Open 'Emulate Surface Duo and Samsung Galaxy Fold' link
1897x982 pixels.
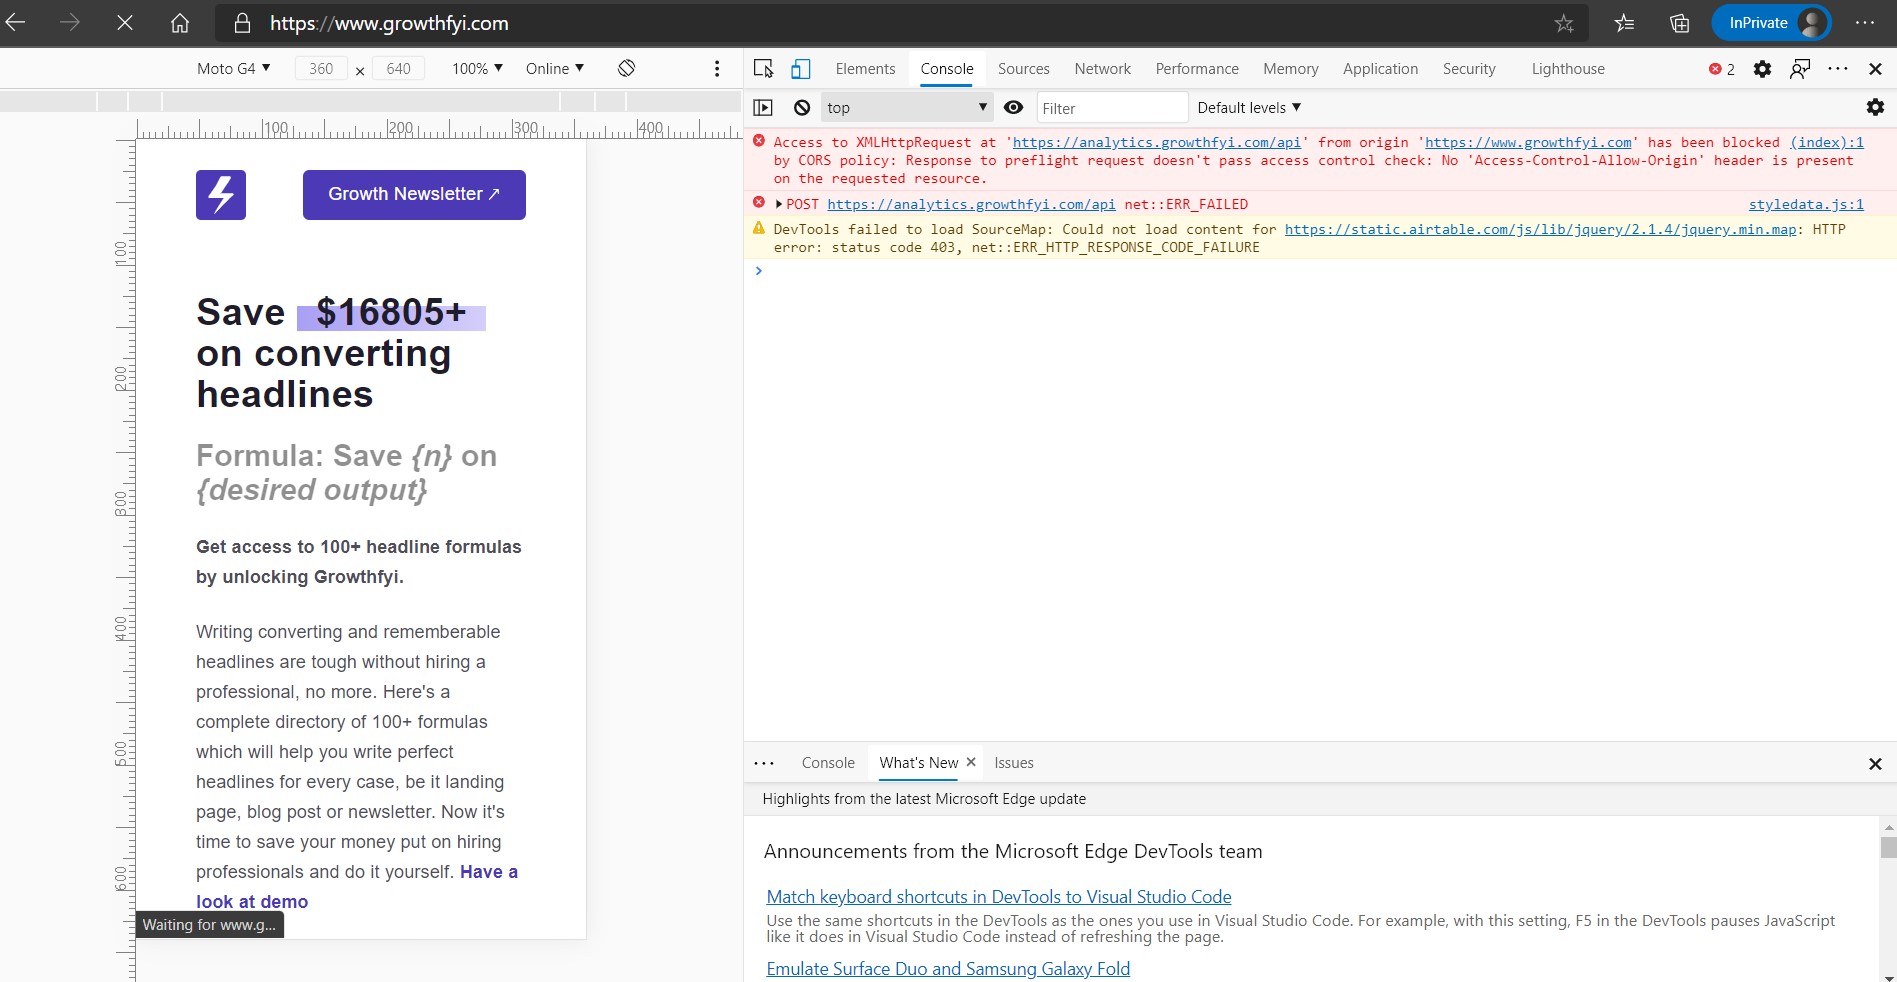click(x=948, y=969)
